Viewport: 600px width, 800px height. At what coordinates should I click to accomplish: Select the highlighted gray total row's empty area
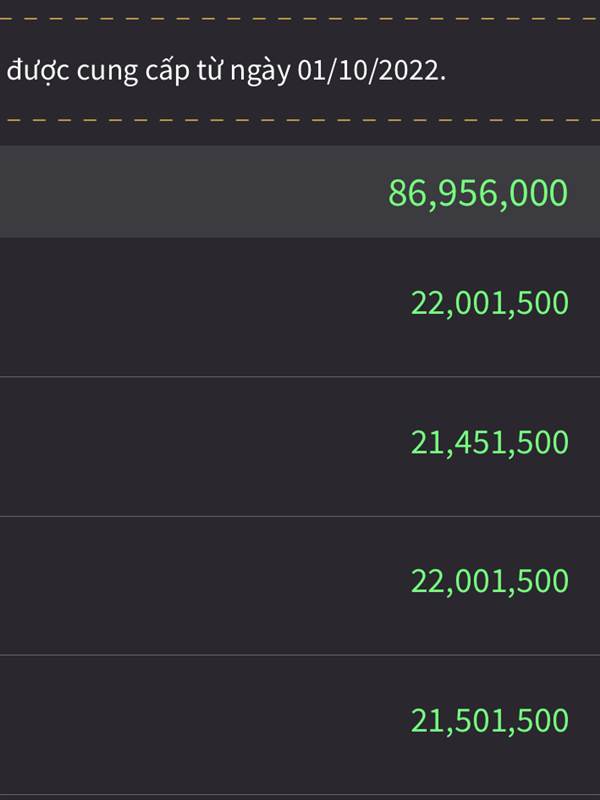[194, 192]
